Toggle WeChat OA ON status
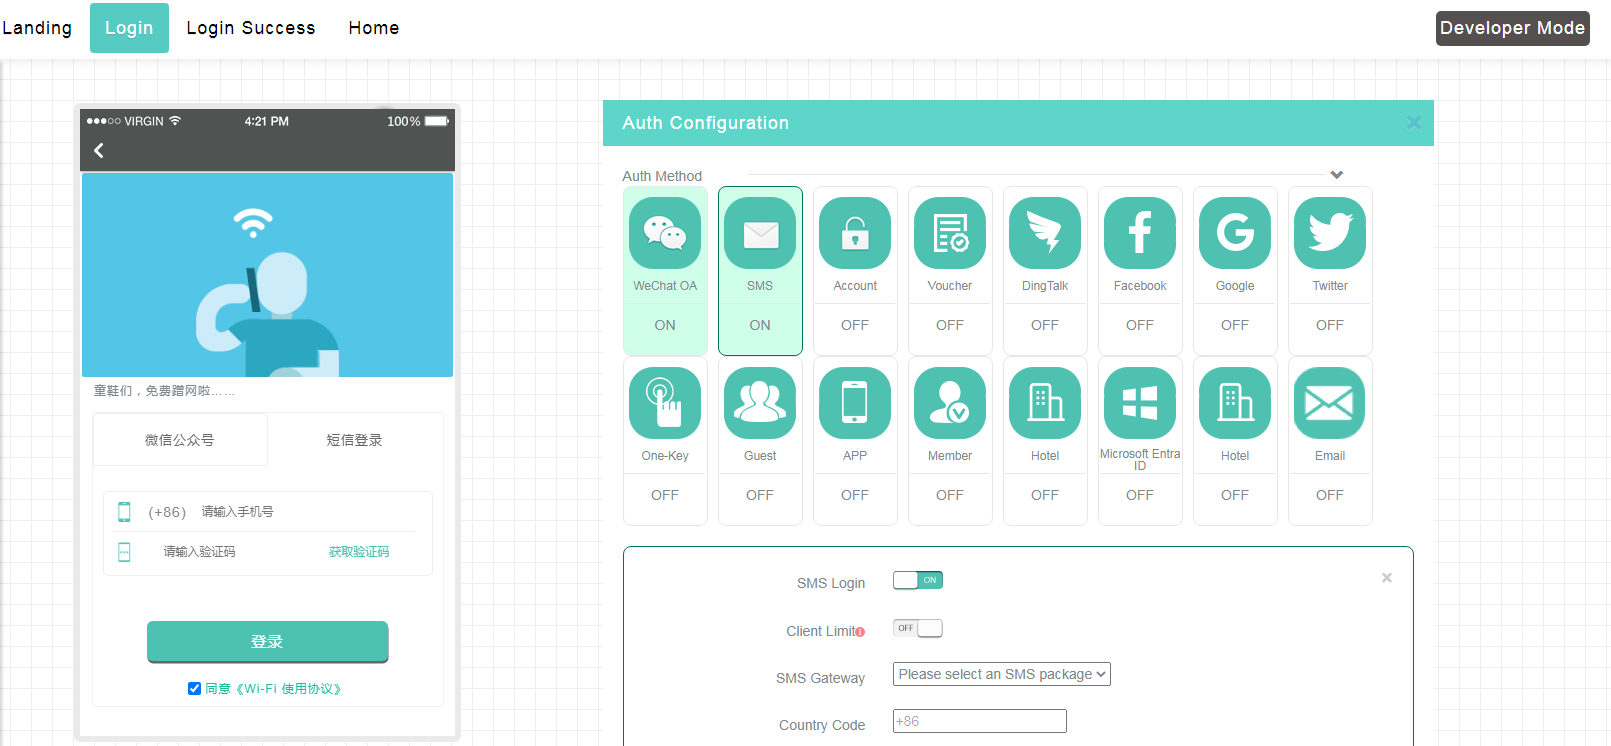 click(x=665, y=325)
